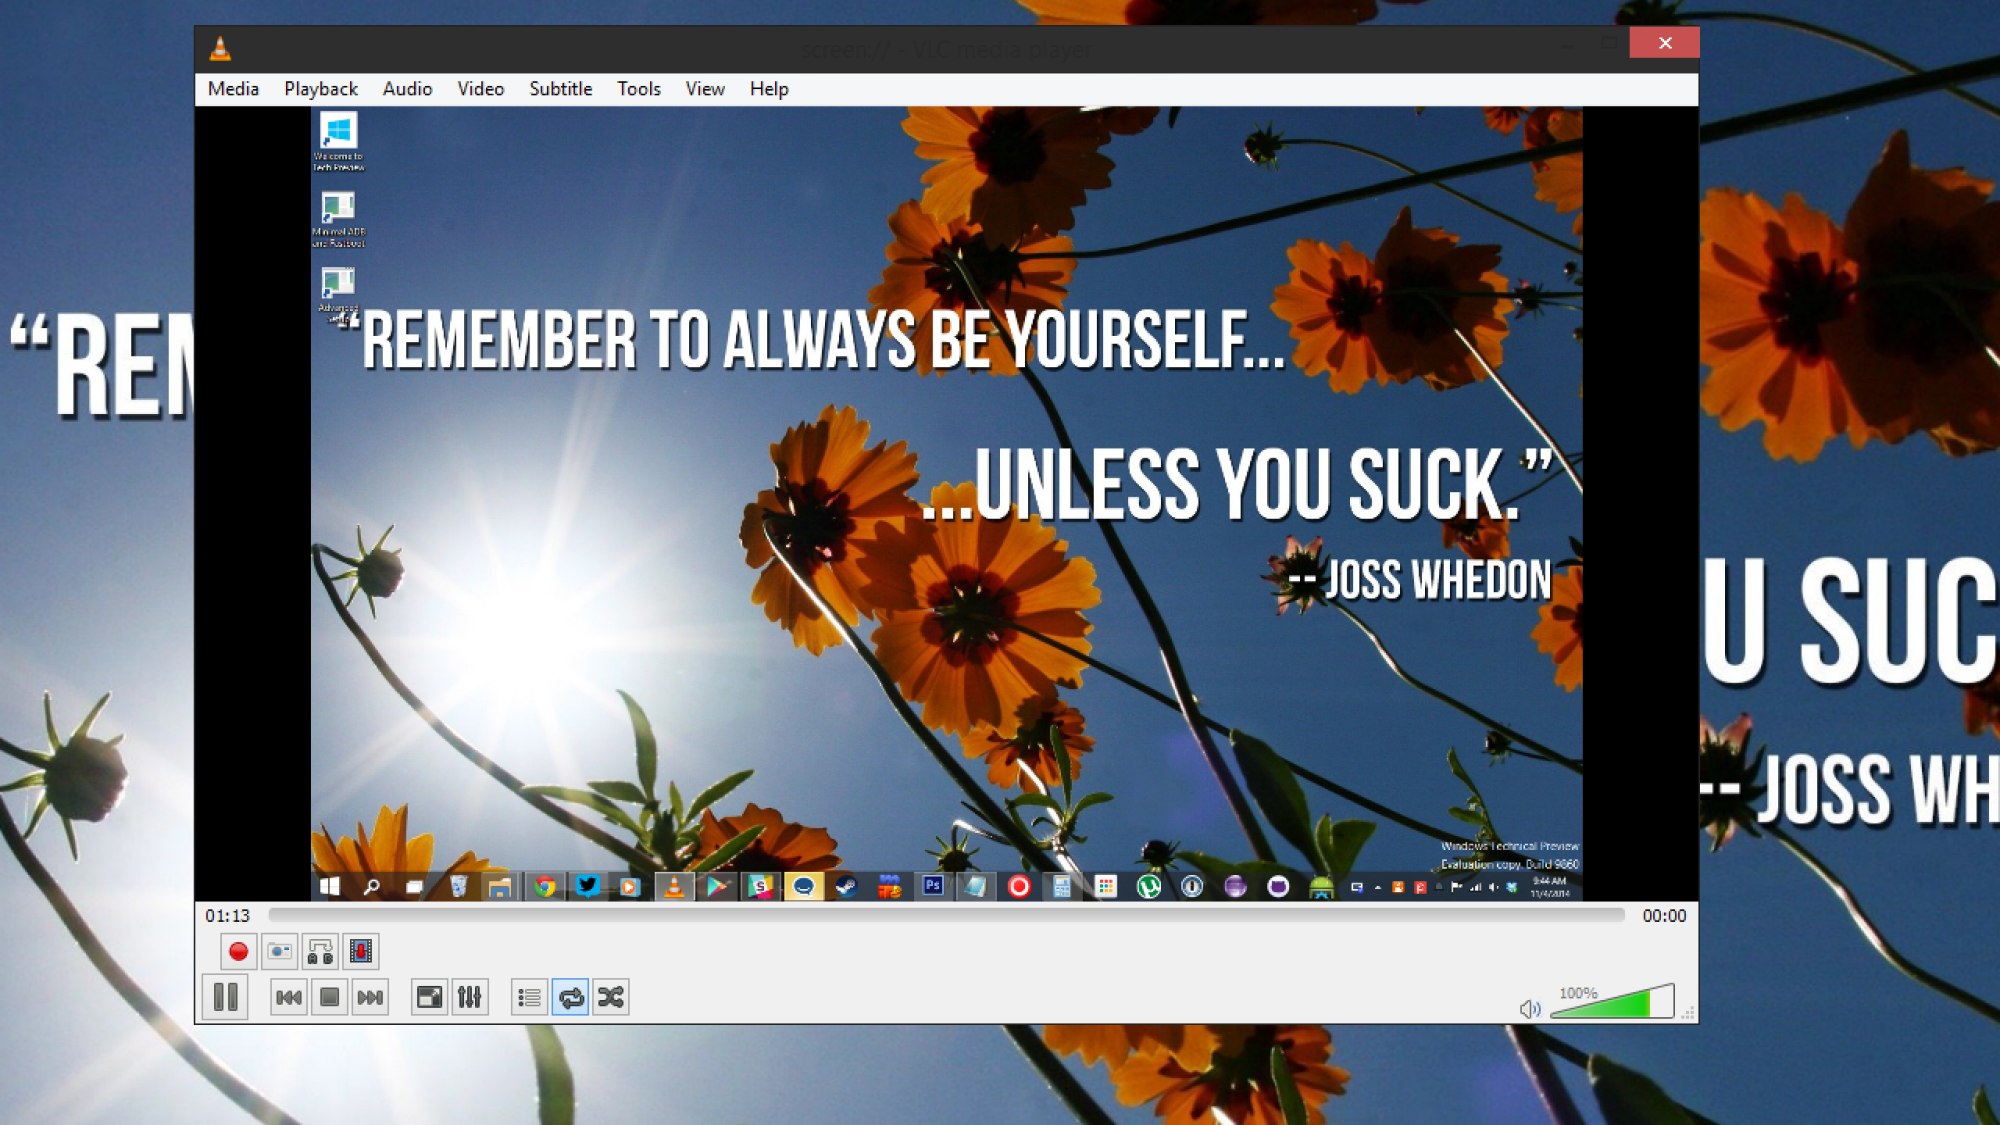
Task: Adjust the green volume slider
Action: click(1612, 1002)
